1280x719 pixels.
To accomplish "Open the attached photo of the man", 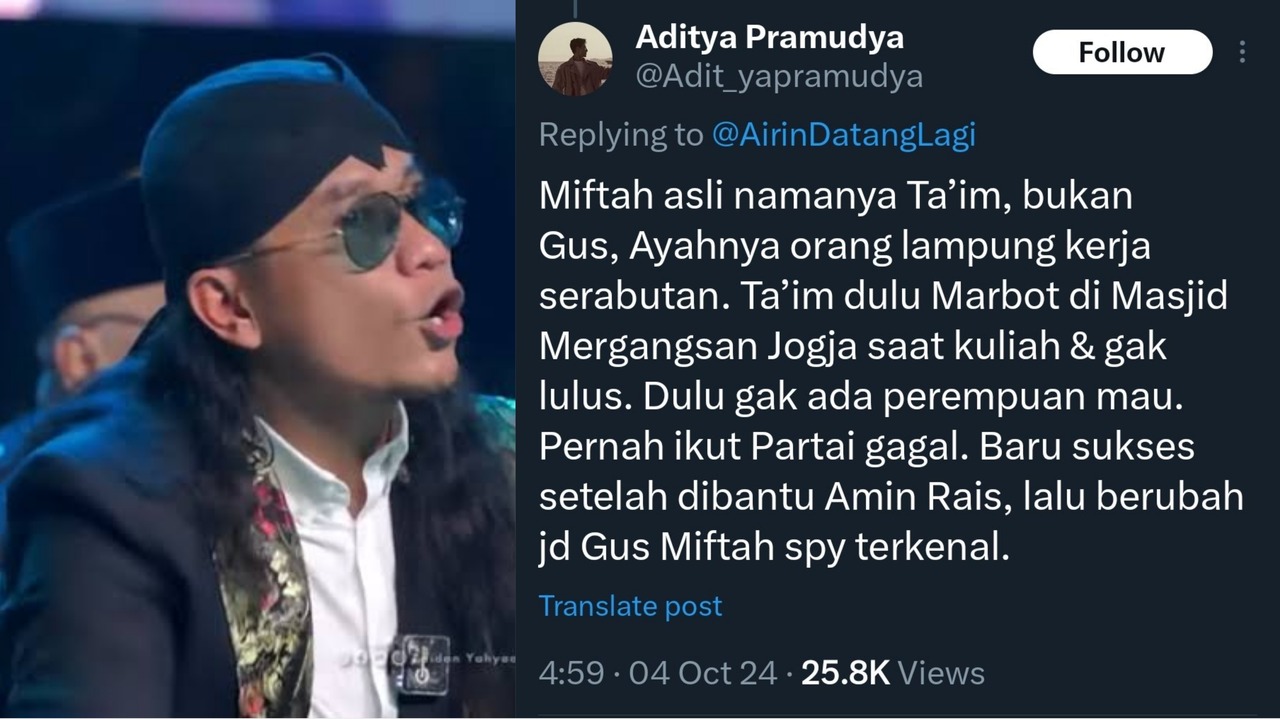I will click(257, 360).
